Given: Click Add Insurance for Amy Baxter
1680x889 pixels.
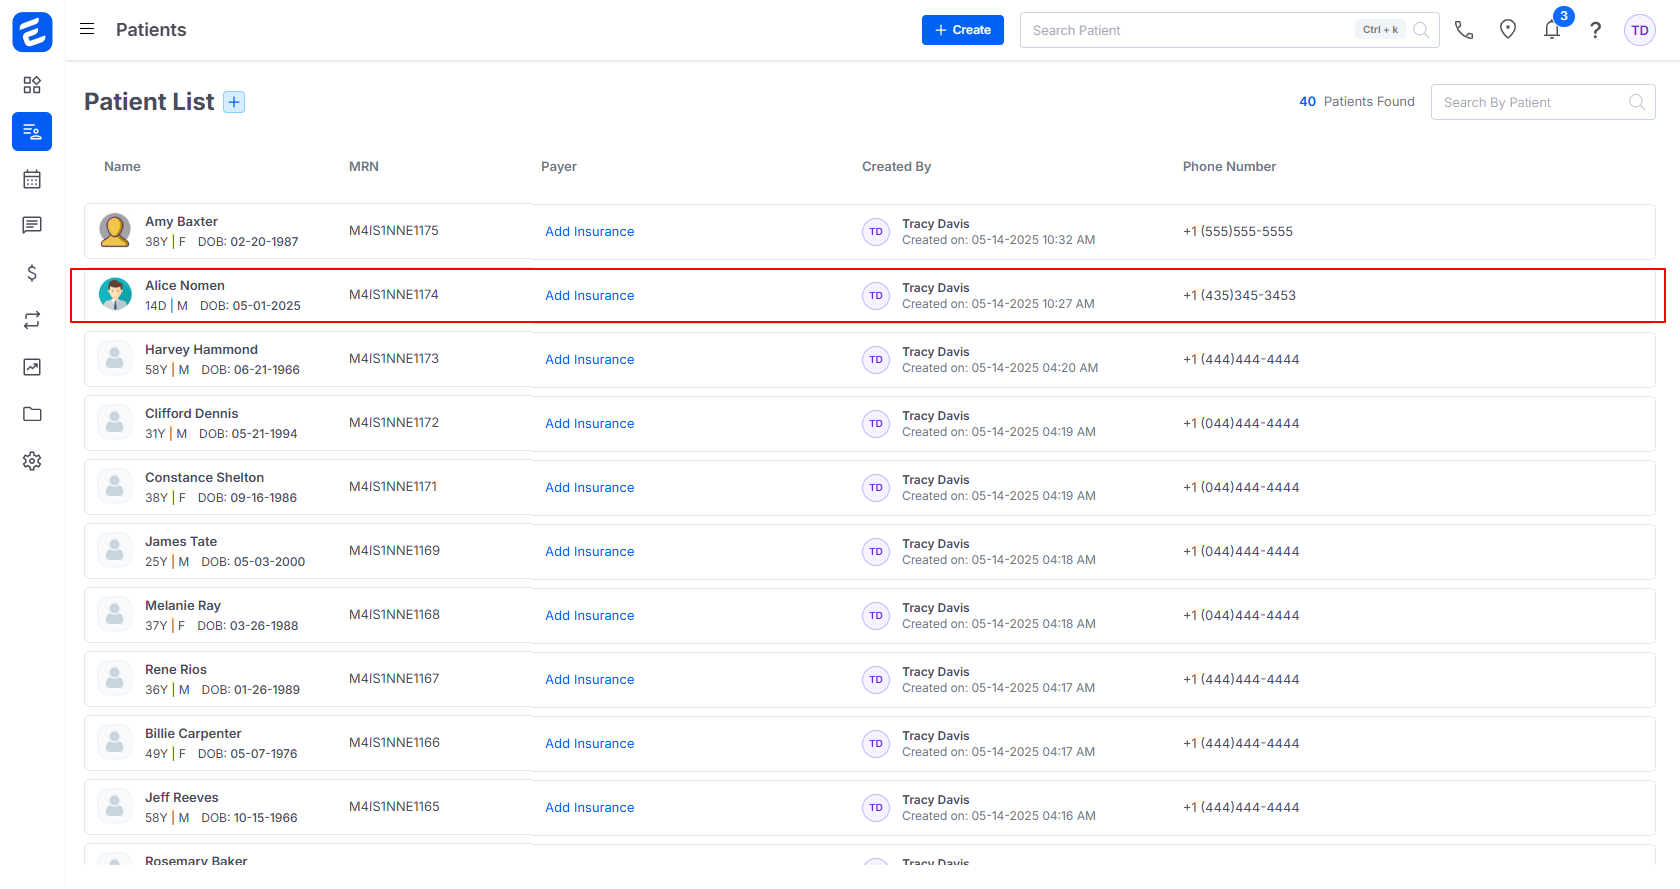Looking at the screenshot, I should (x=589, y=232).
